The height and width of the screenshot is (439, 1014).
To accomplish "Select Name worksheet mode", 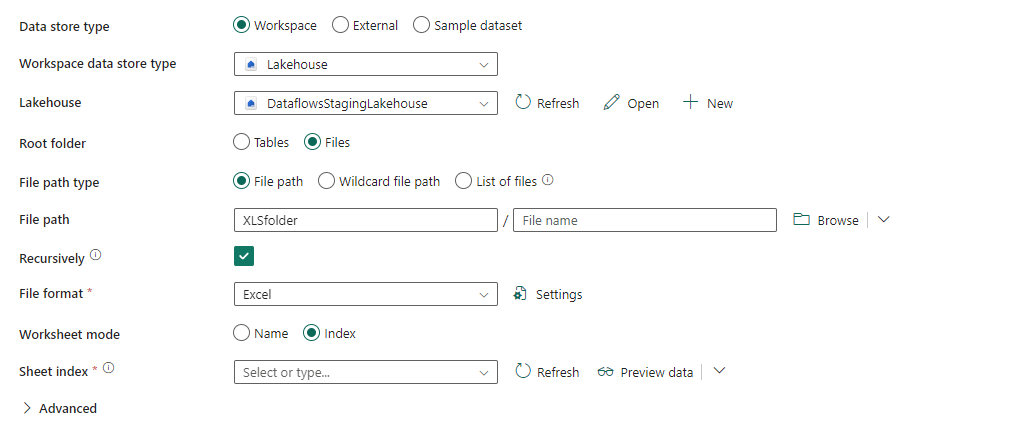I will [x=241, y=333].
